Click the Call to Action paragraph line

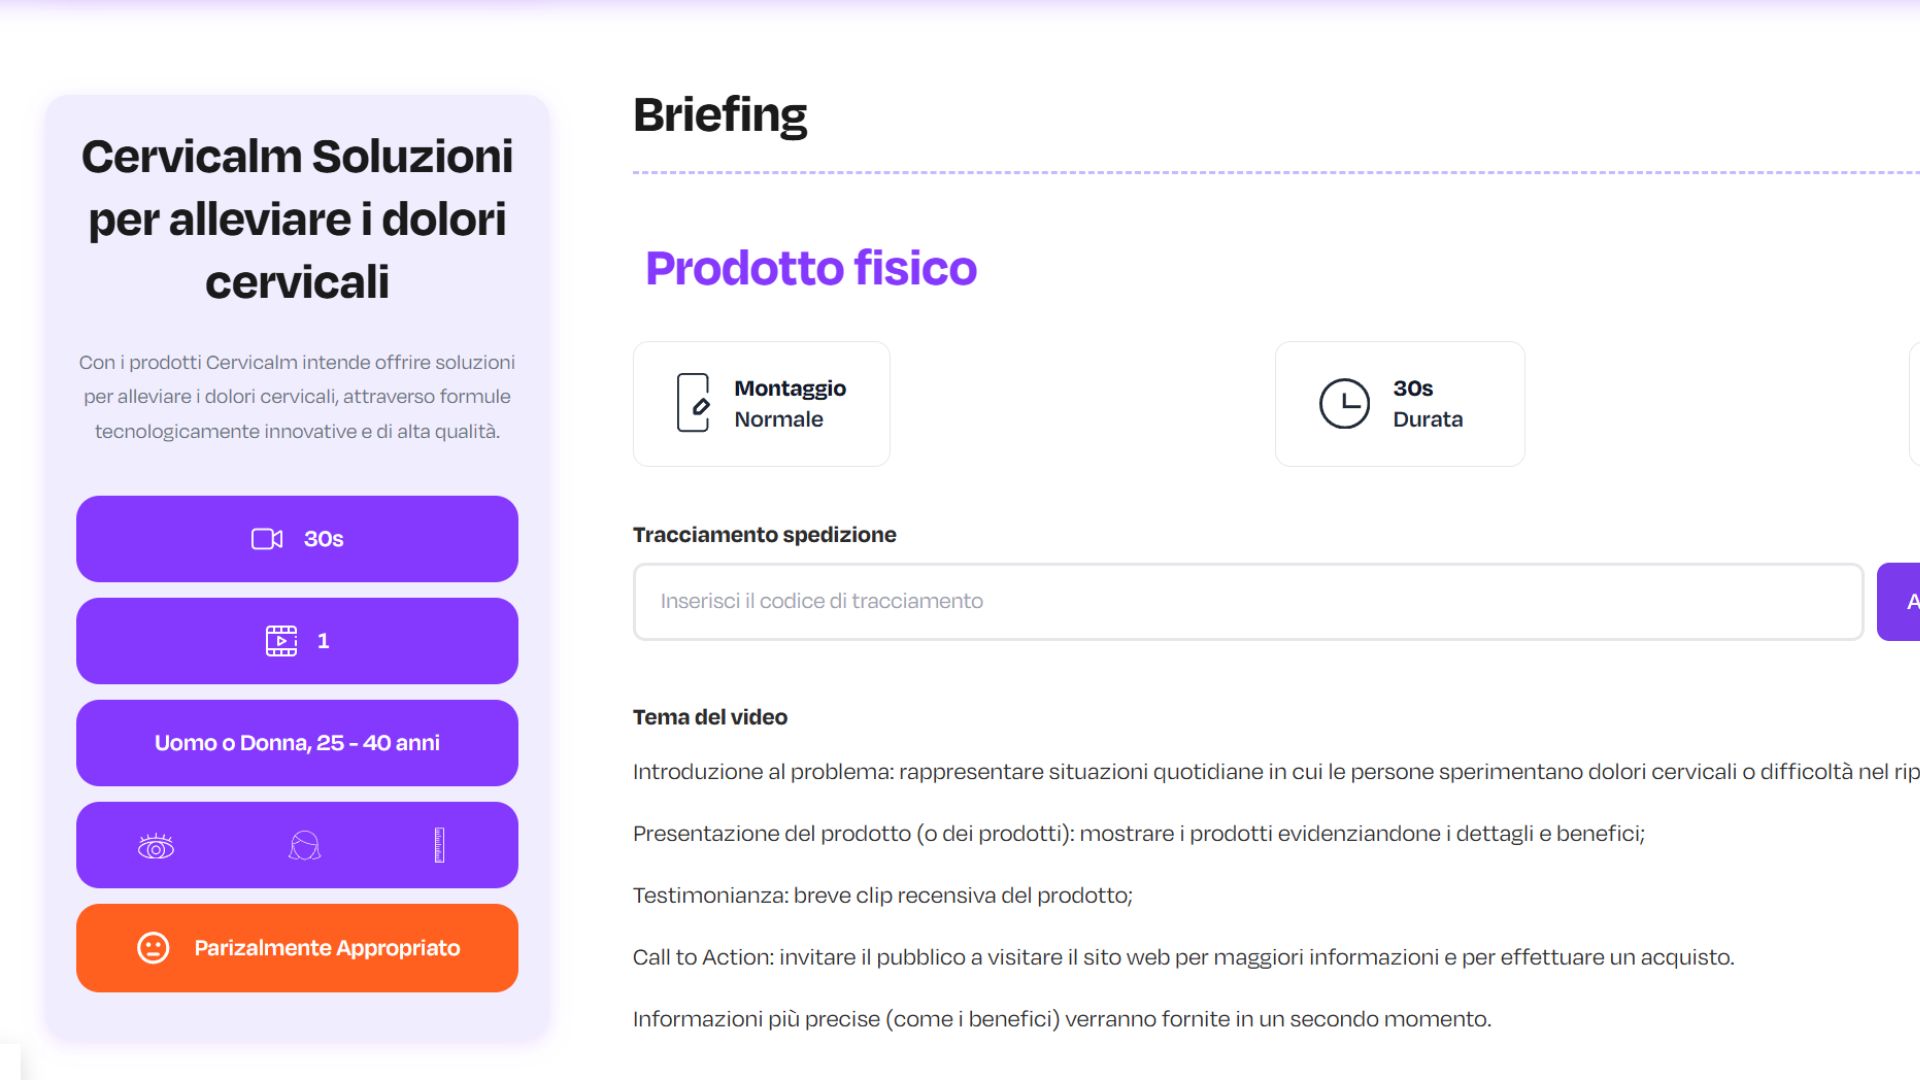(x=1183, y=957)
